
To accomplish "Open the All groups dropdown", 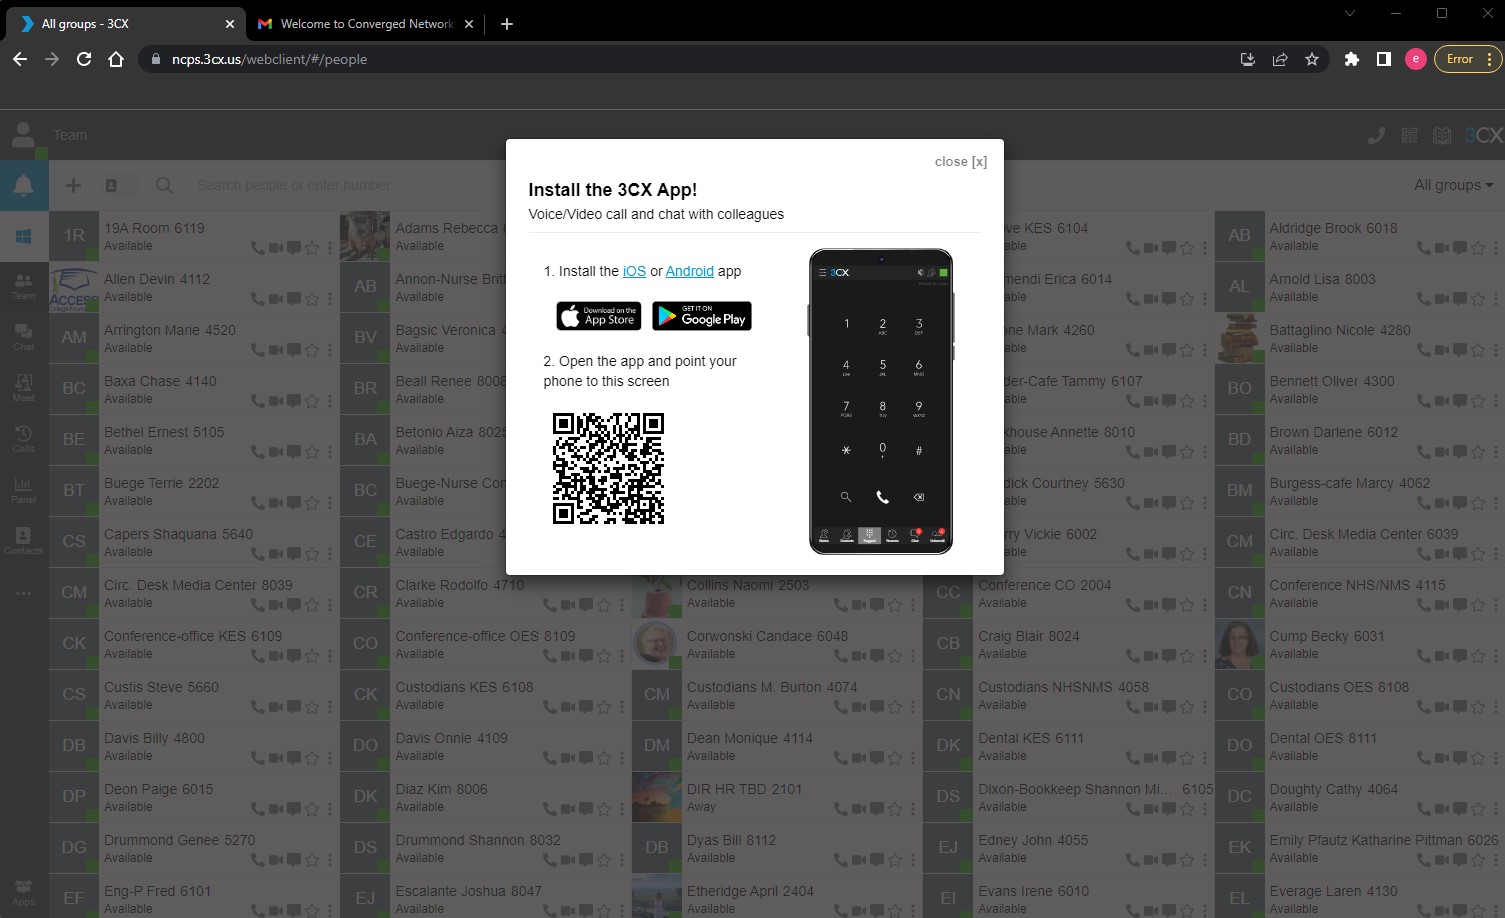I will pyautogui.click(x=1453, y=185).
